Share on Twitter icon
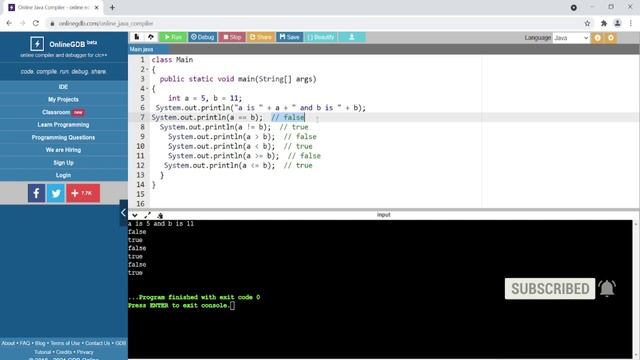This screenshot has width=640, height=360. (x=56, y=193)
